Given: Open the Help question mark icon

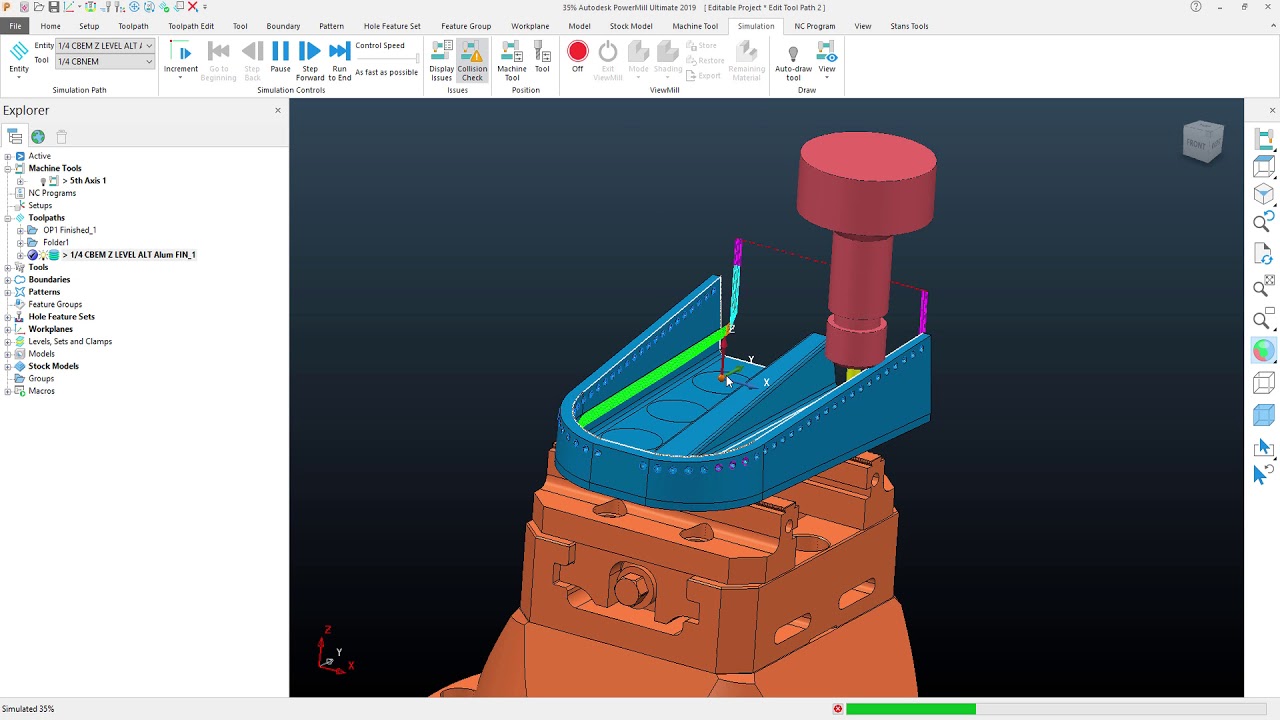Looking at the screenshot, I should tap(1196, 7).
